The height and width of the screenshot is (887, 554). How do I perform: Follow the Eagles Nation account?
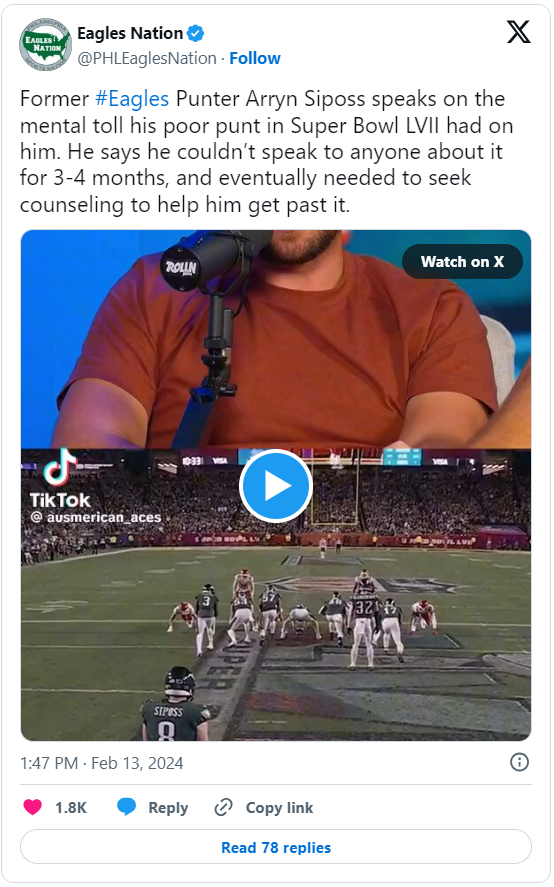click(x=255, y=58)
